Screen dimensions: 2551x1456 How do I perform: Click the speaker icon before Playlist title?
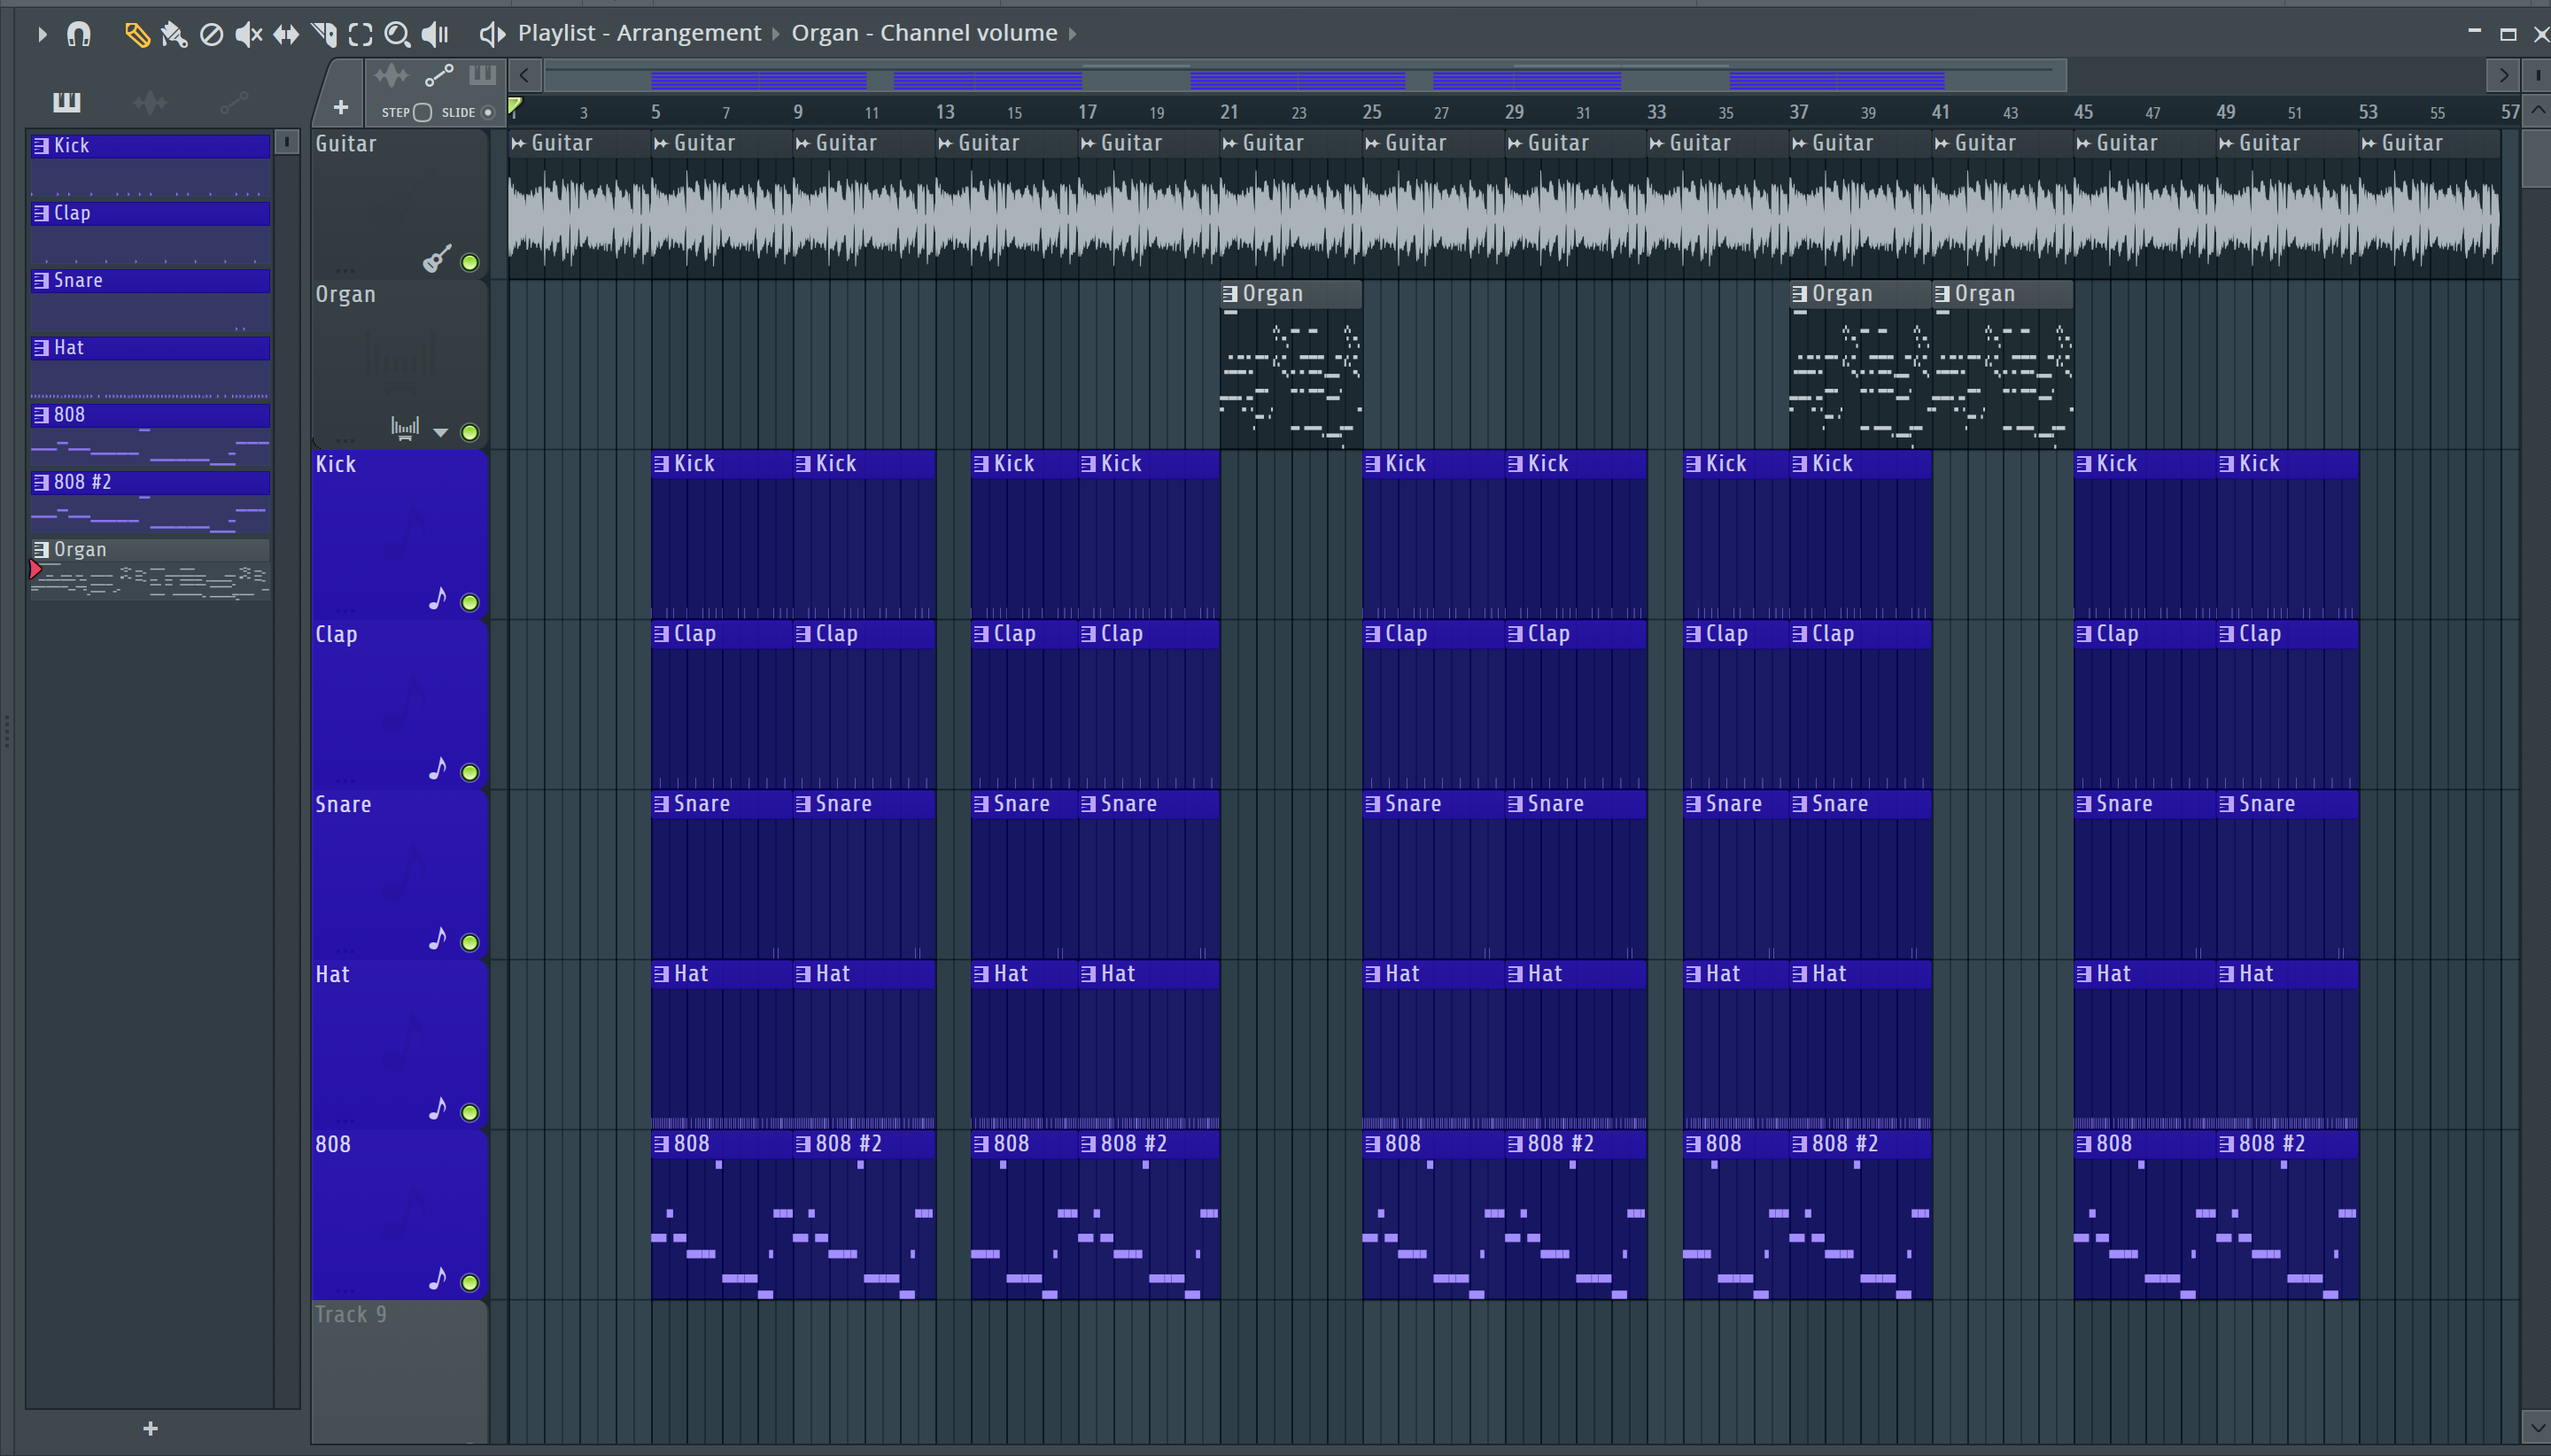pos(491,34)
